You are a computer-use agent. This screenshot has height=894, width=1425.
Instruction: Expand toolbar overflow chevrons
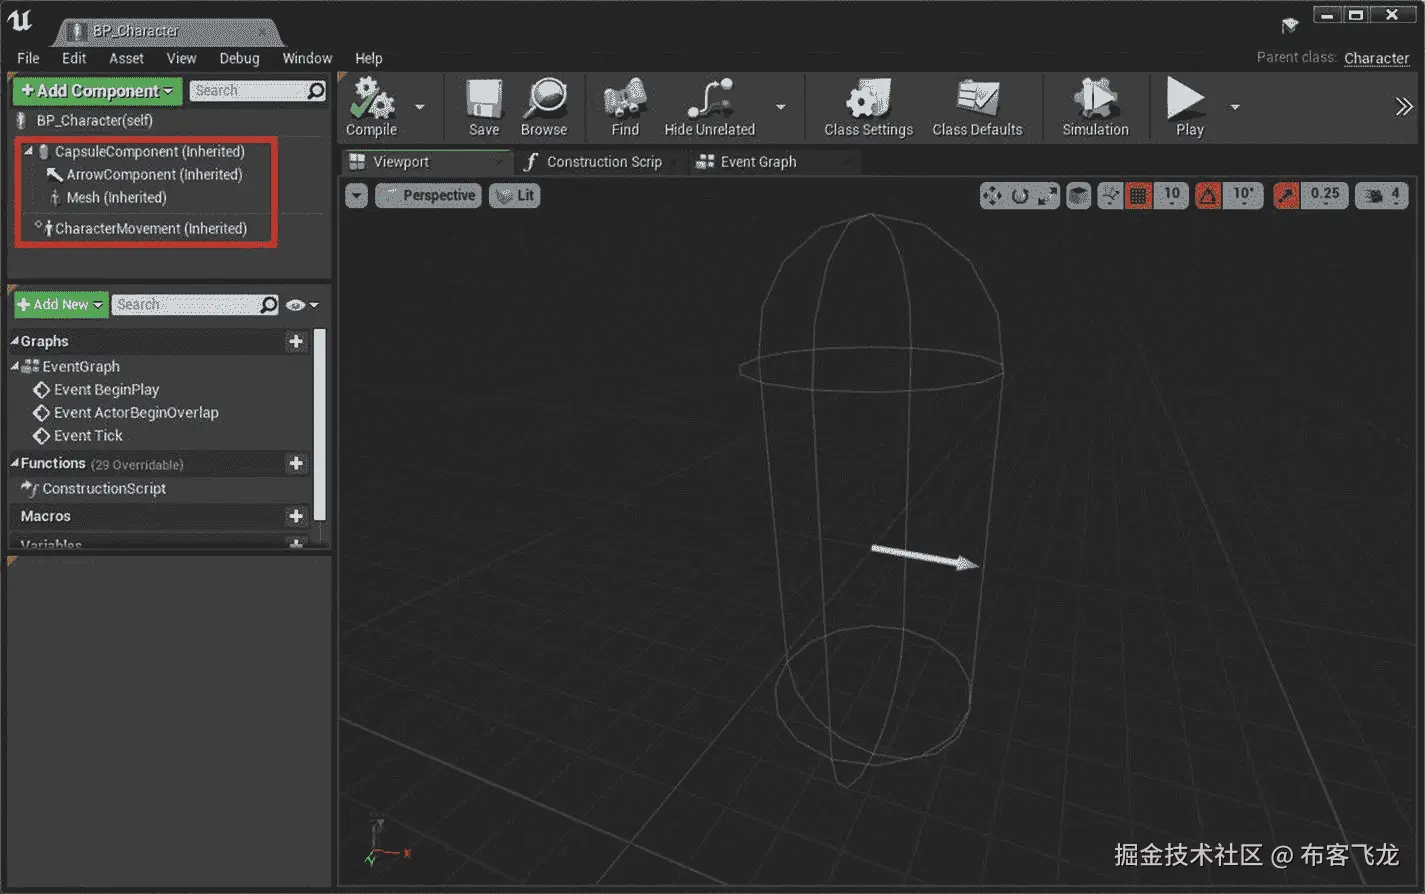point(1404,106)
